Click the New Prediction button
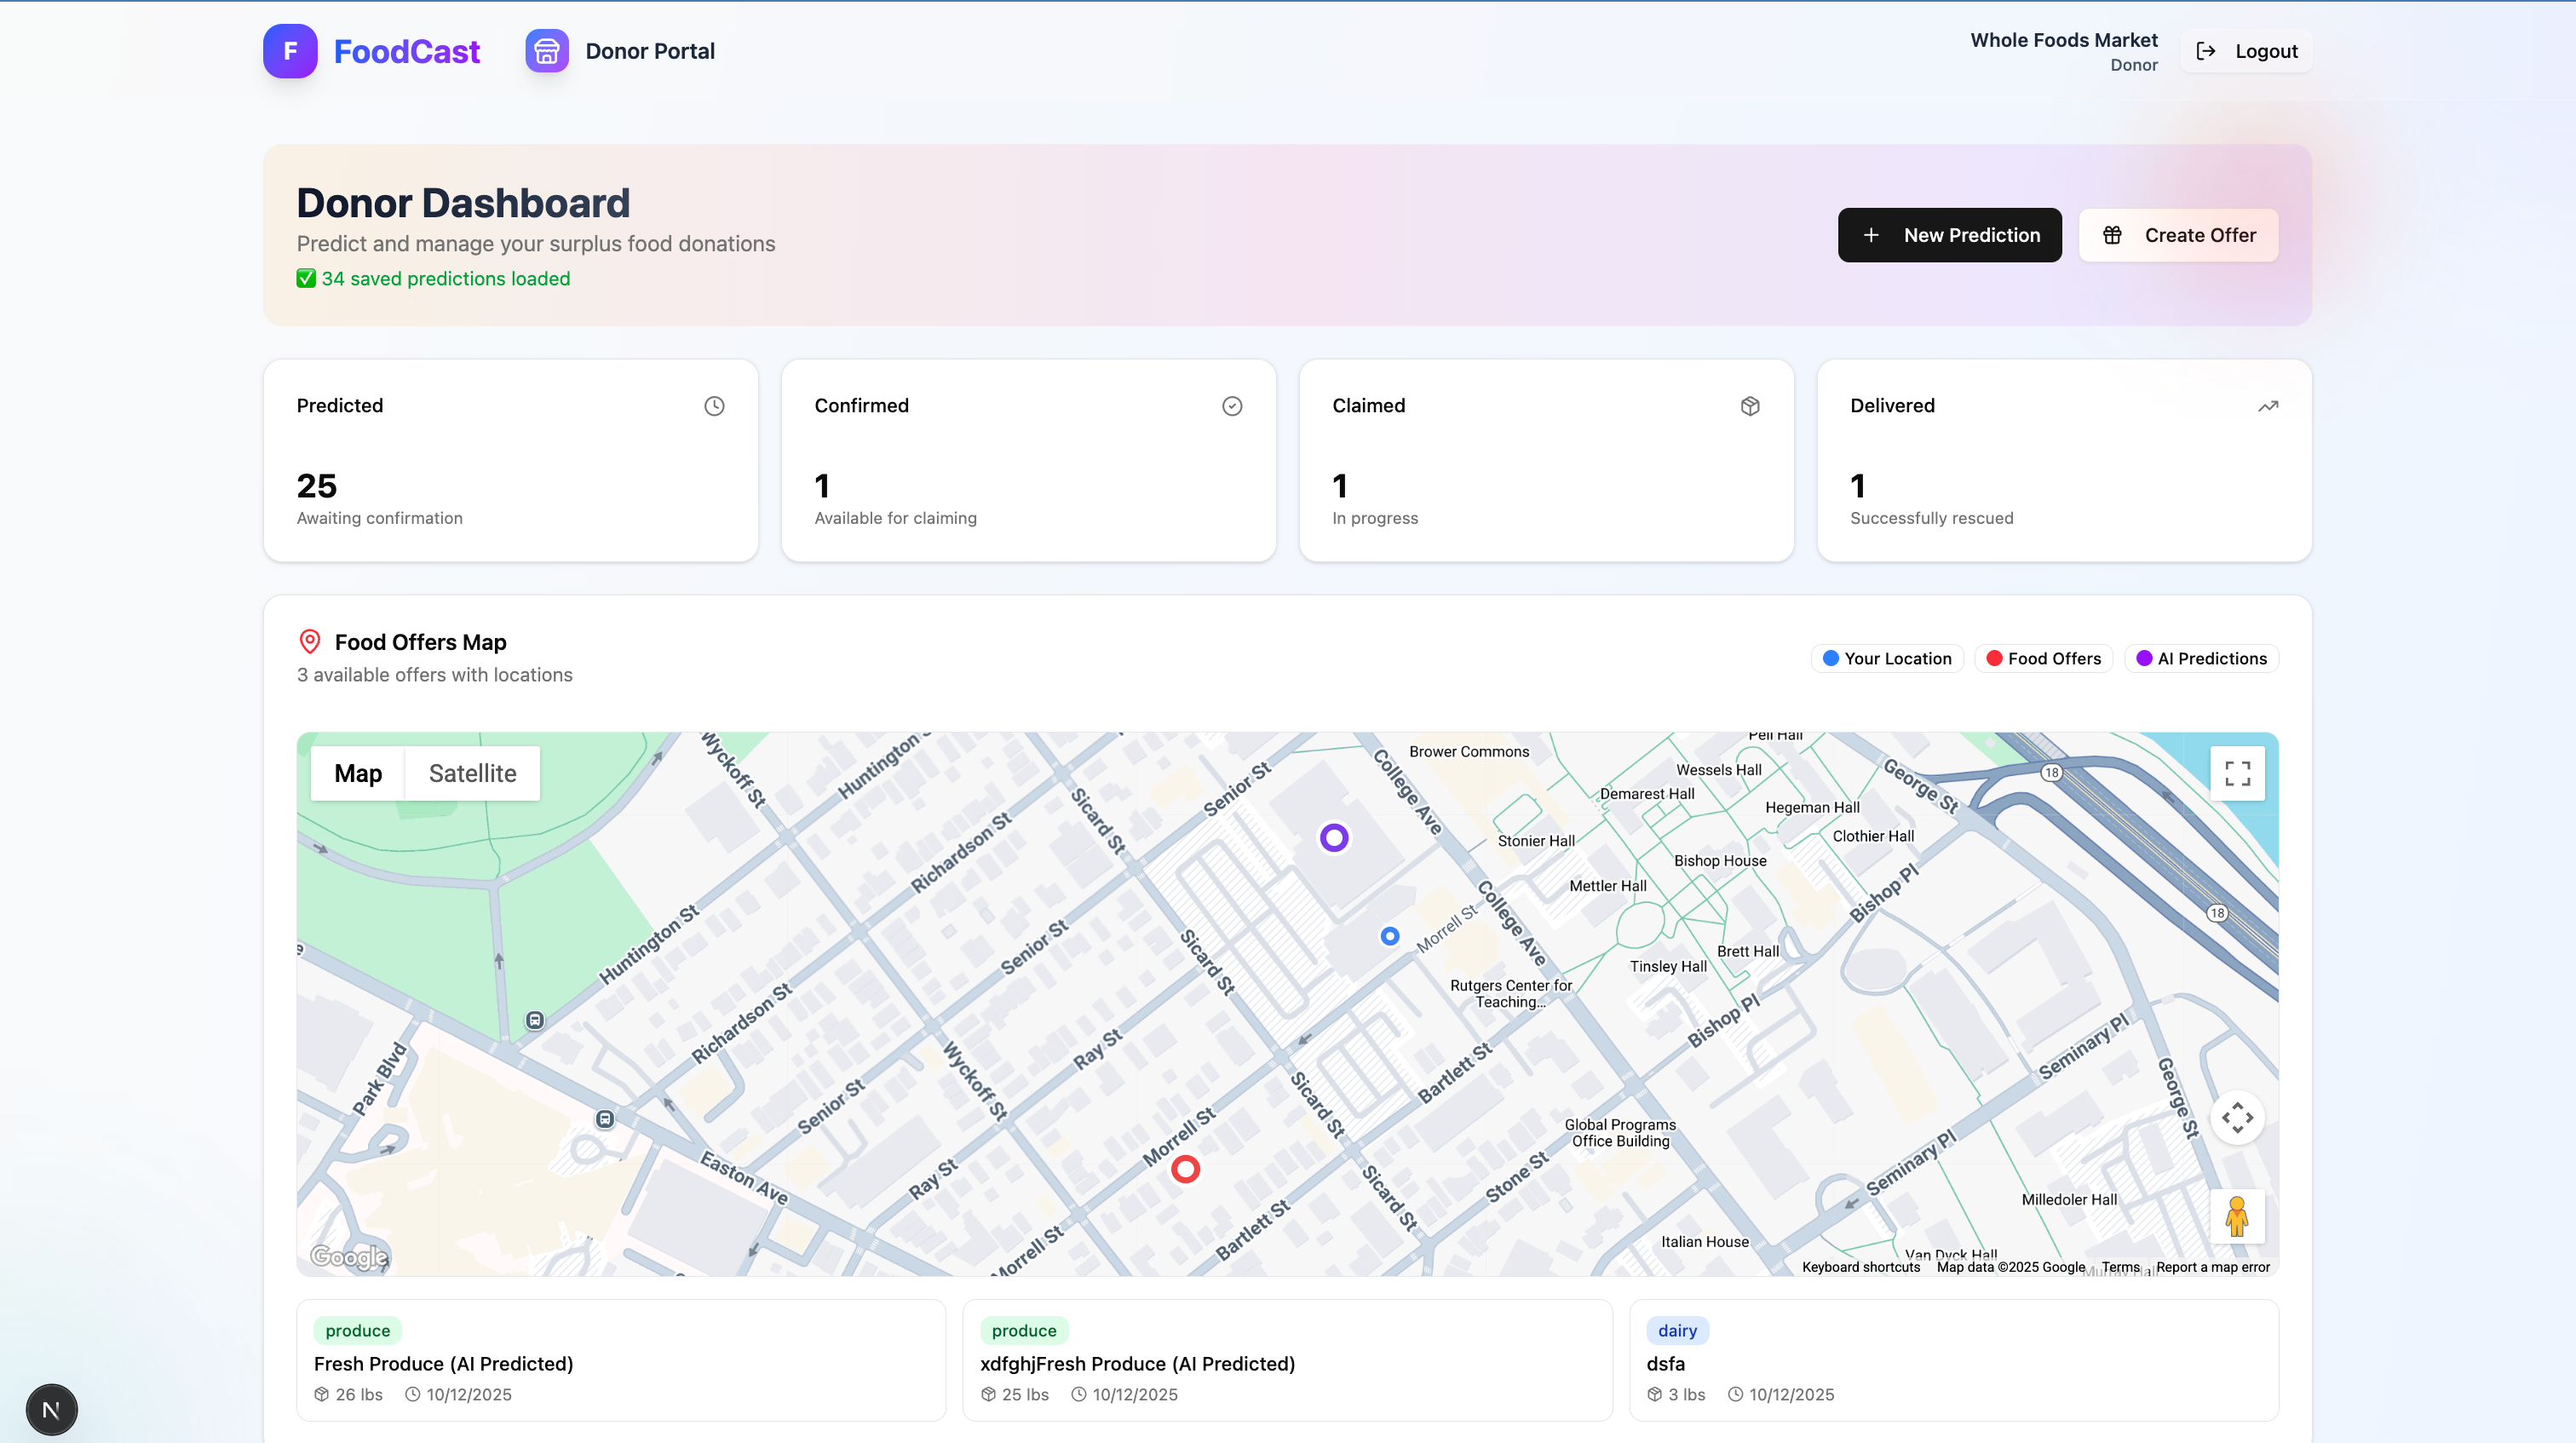This screenshot has width=2576, height=1443. pyautogui.click(x=1949, y=235)
